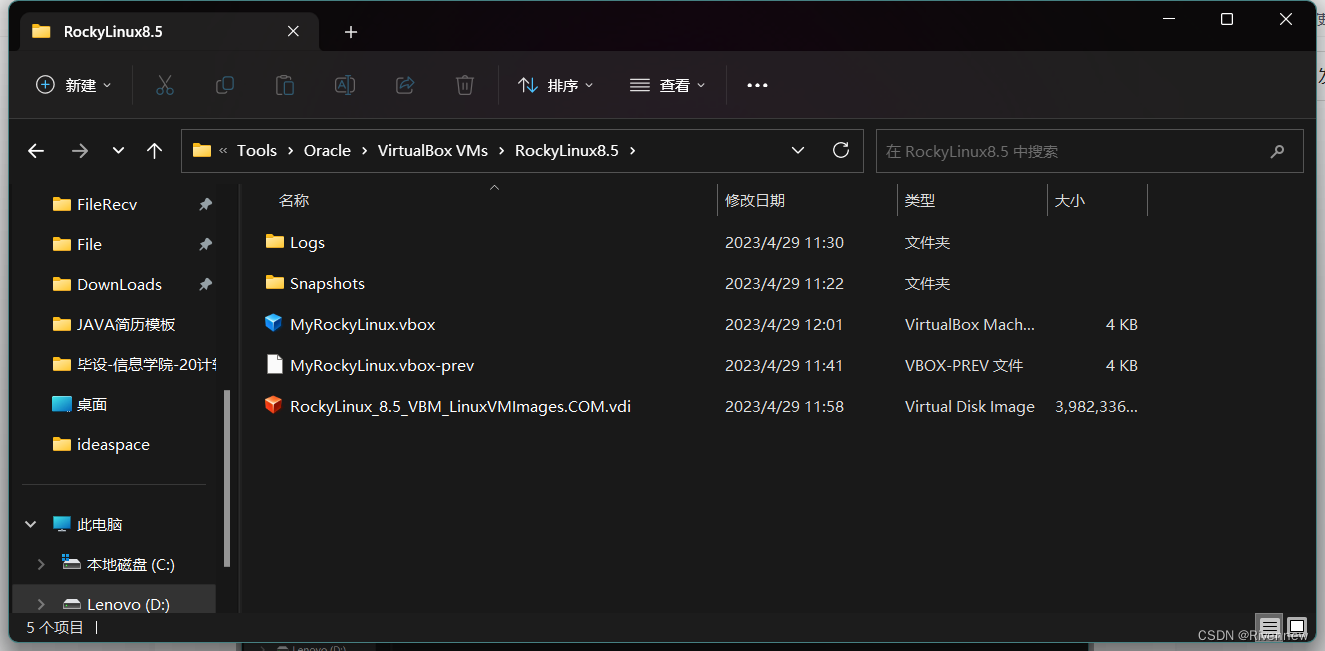
Task: Click the red .vdi disk image icon
Action: point(274,406)
